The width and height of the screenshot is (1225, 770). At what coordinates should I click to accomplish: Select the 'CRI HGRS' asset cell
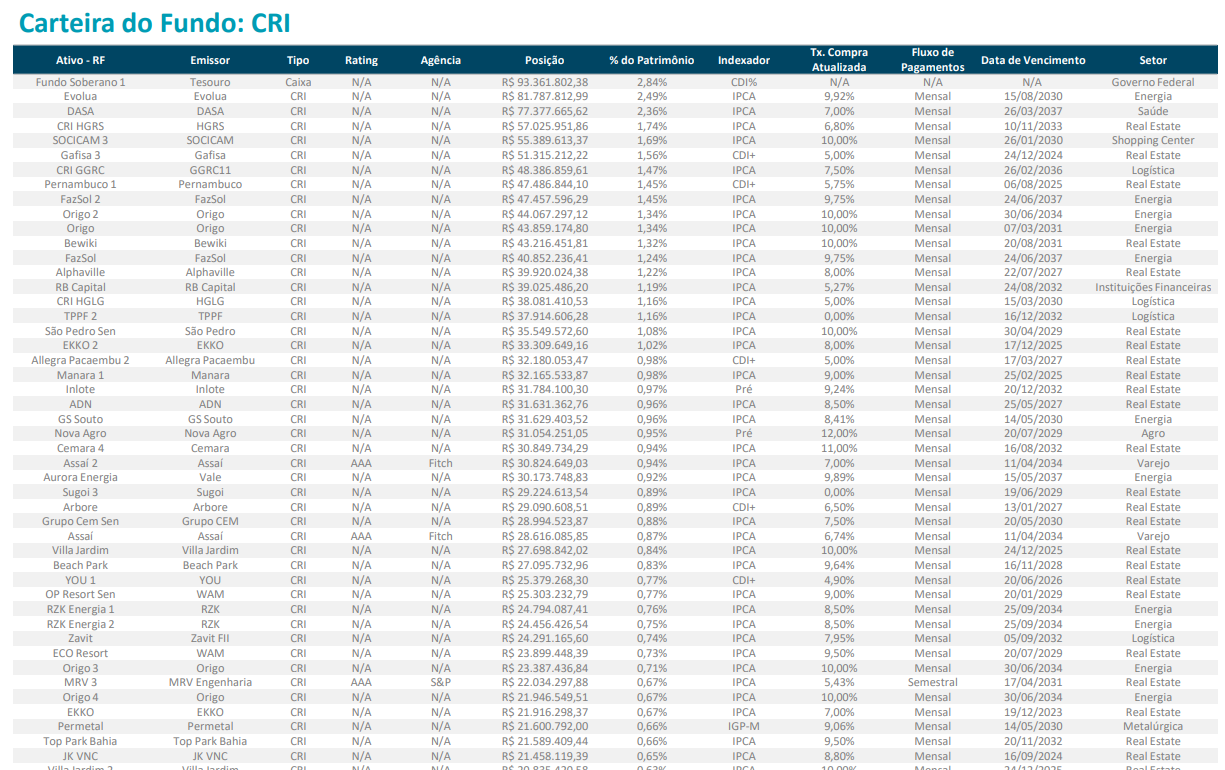click(80, 126)
